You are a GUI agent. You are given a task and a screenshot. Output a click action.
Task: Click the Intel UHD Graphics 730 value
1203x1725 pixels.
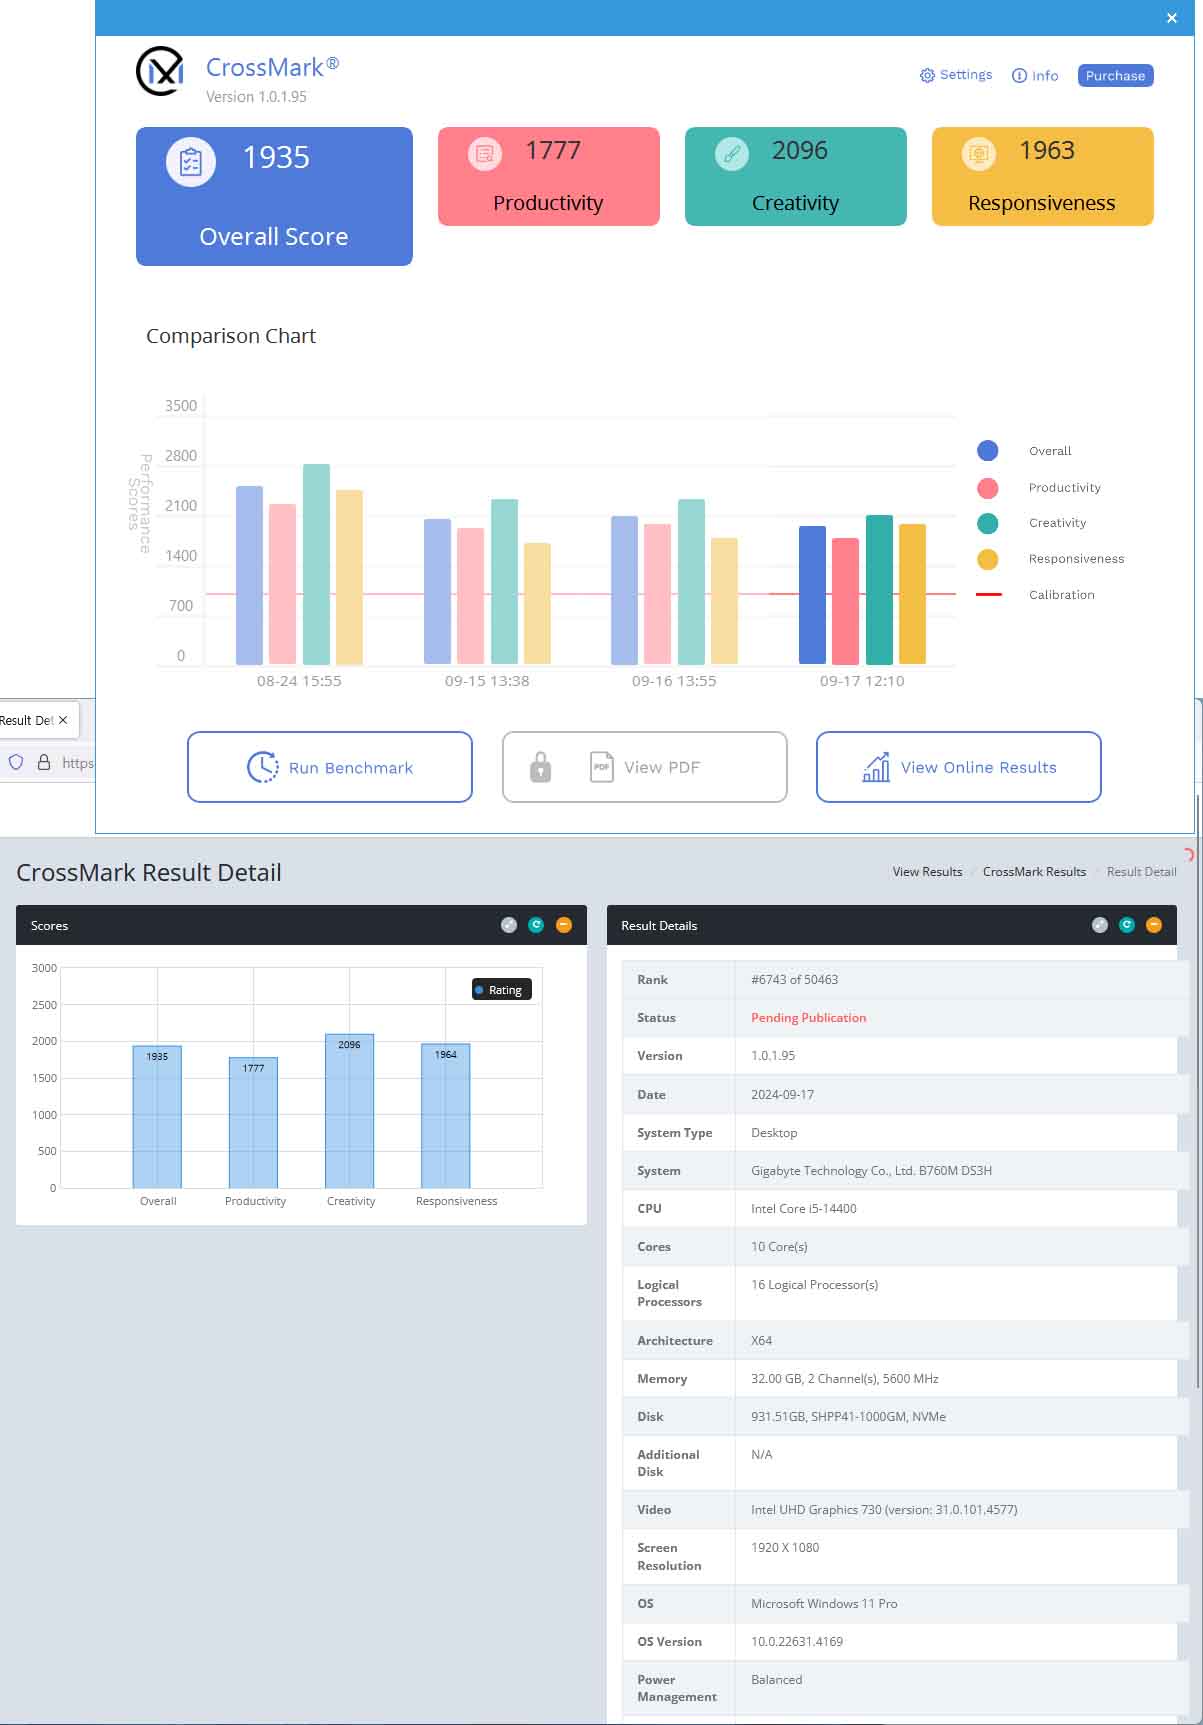884,1510
